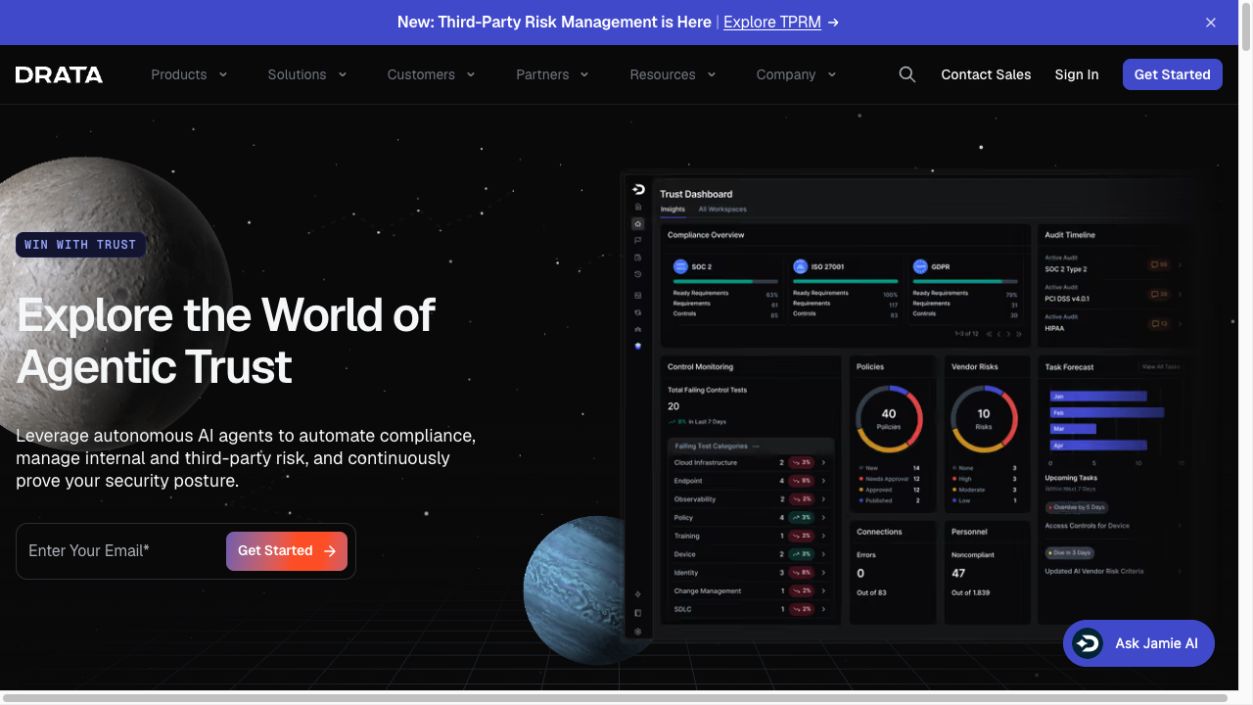The image size is (1253, 705).
Task: Click the Contact Sales link
Action: point(986,75)
